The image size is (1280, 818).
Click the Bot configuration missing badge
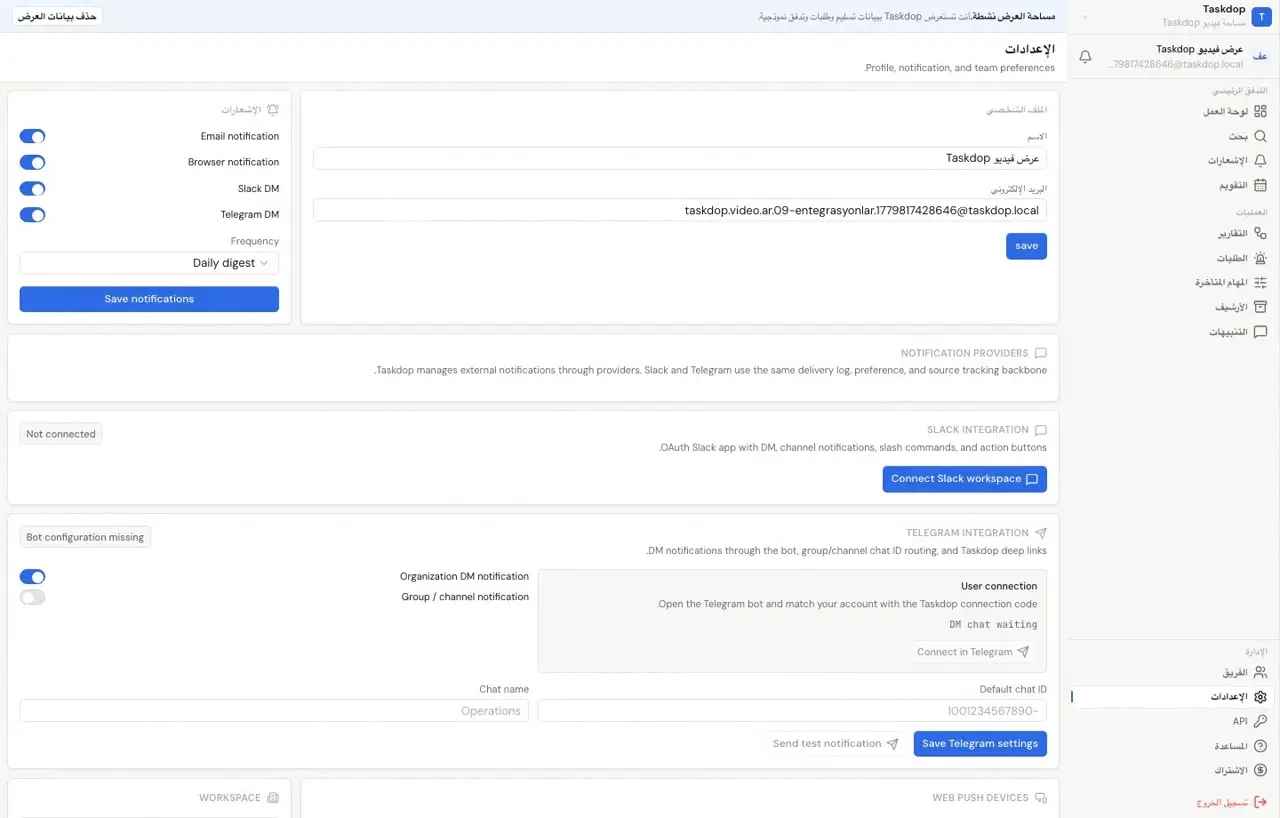pos(85,537)
